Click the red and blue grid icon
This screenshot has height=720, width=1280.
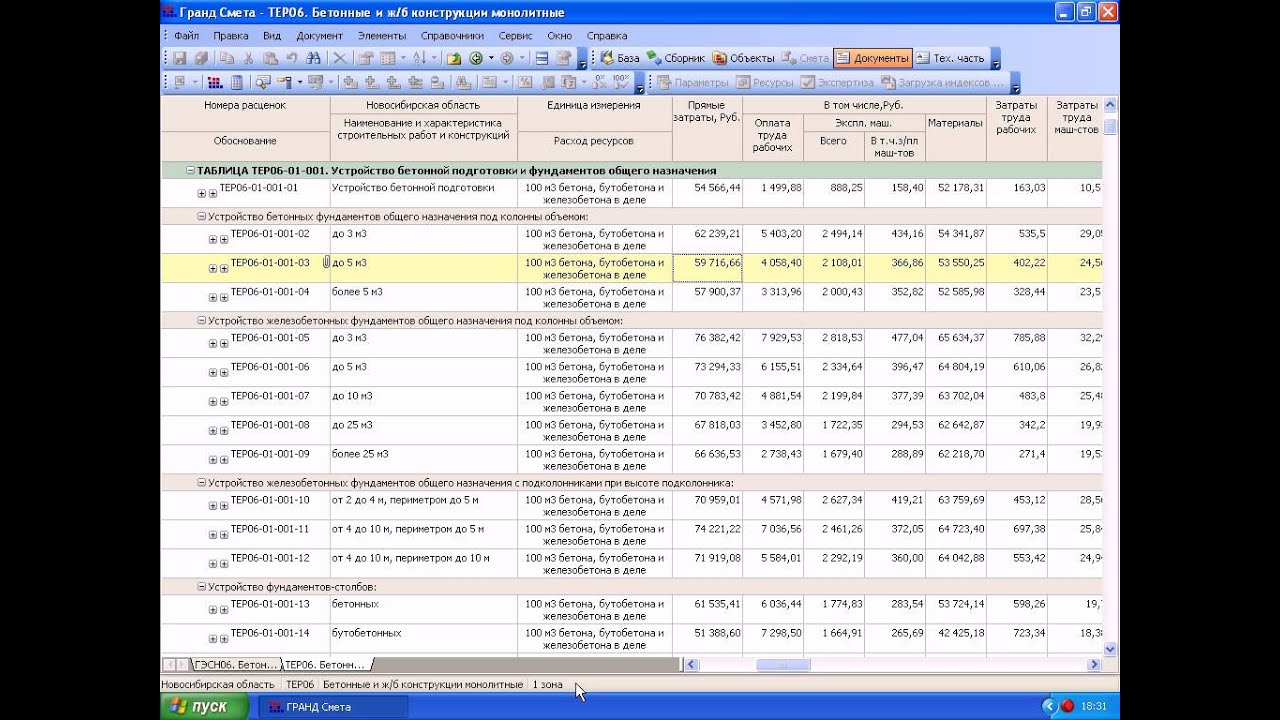tap(215, 82)
